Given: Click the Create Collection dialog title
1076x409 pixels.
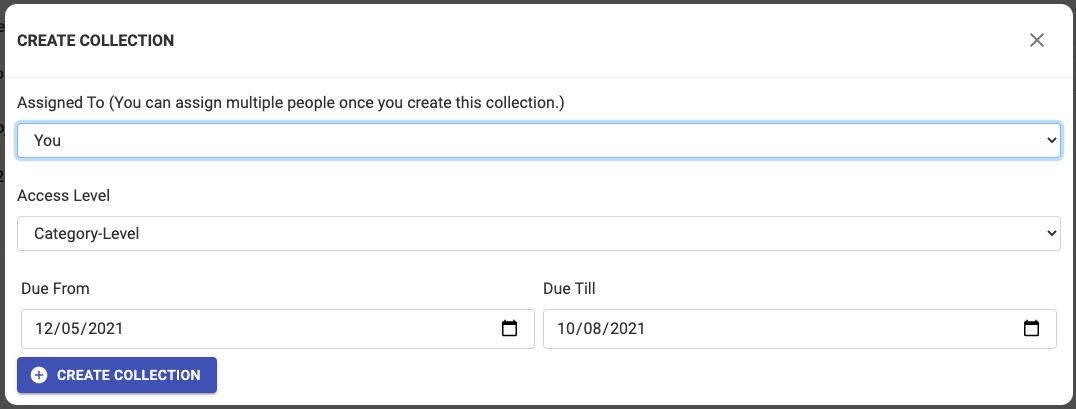Looking at the screenshot, I should pos(96,41).
